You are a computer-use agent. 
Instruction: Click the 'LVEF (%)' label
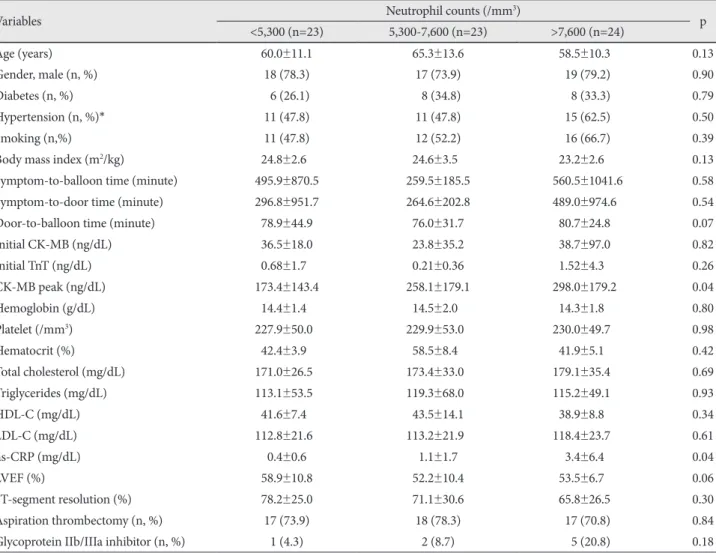(22, 478)
